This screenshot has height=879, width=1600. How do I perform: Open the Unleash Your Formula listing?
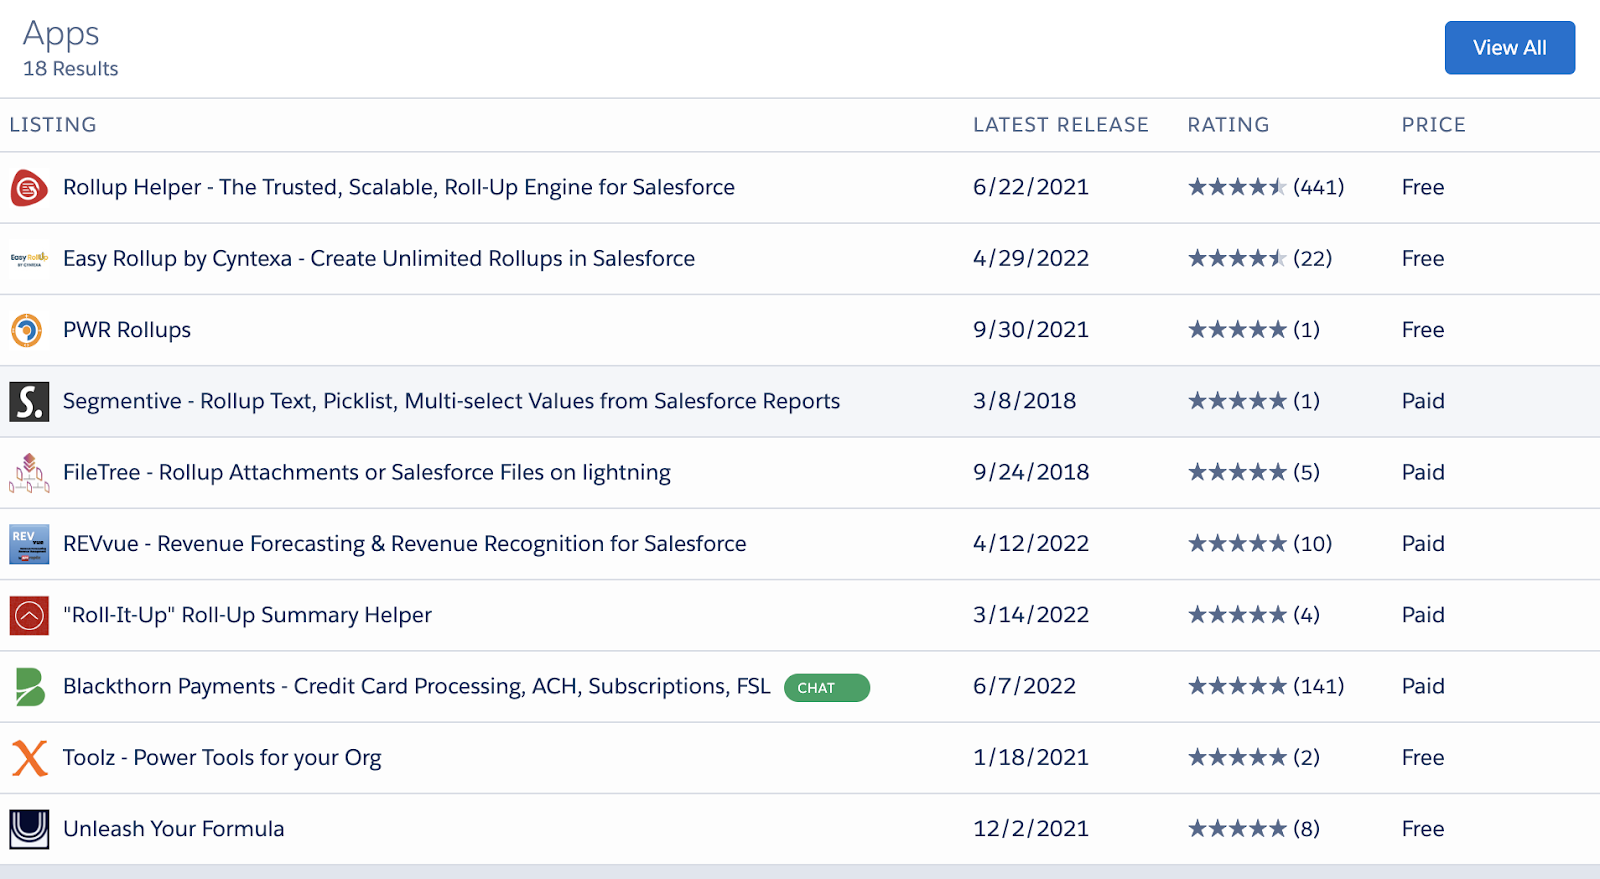click(174, 829)
